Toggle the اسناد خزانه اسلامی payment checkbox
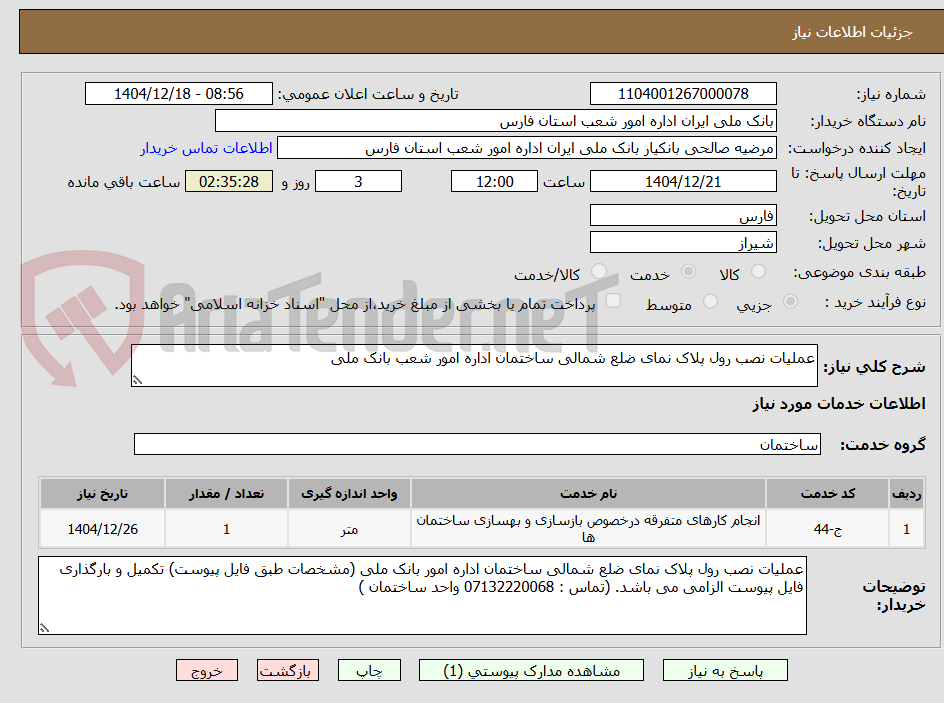The width and height of the screenshot is (944, 703). tap(613, 300)
